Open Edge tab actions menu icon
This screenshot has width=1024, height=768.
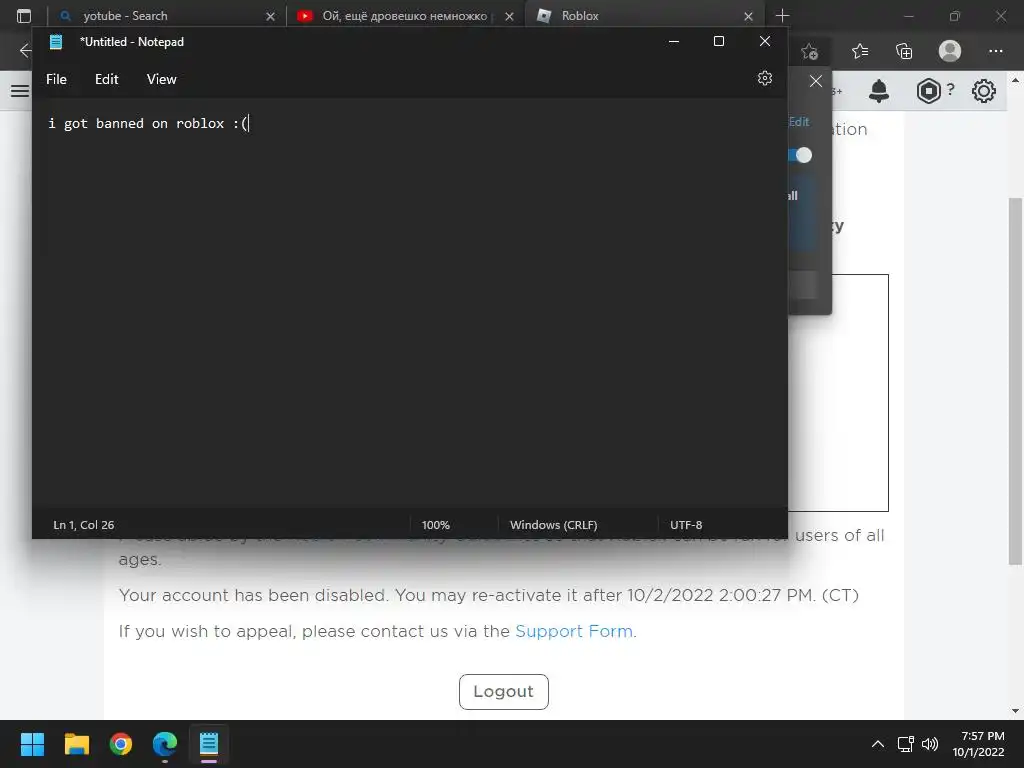[x=24, y=16]
